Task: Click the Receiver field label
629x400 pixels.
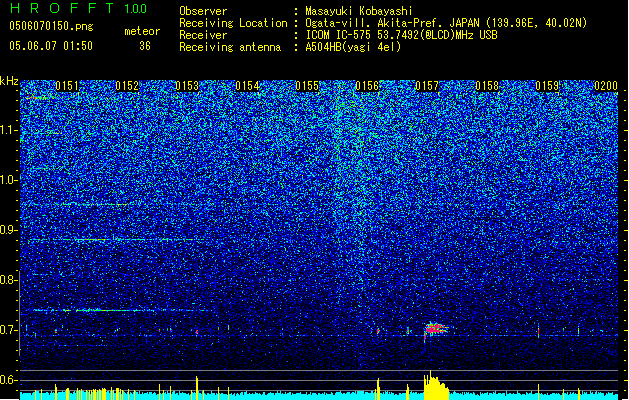Action: coord(203,35)
